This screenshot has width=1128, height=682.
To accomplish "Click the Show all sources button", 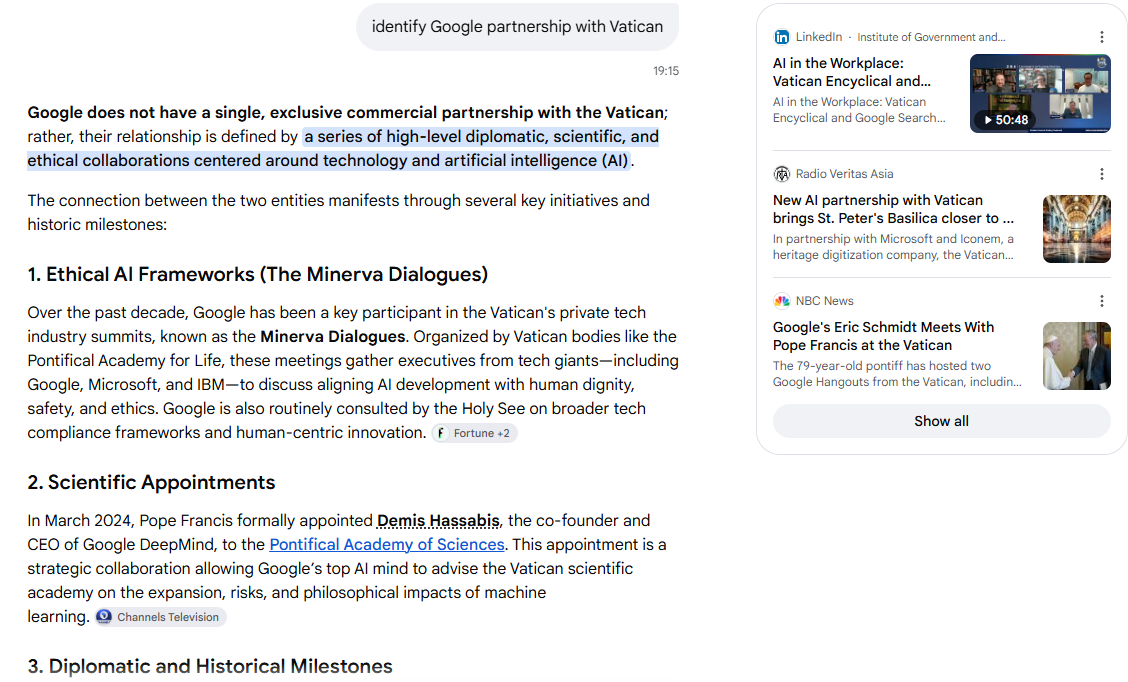I will point(941,422).
